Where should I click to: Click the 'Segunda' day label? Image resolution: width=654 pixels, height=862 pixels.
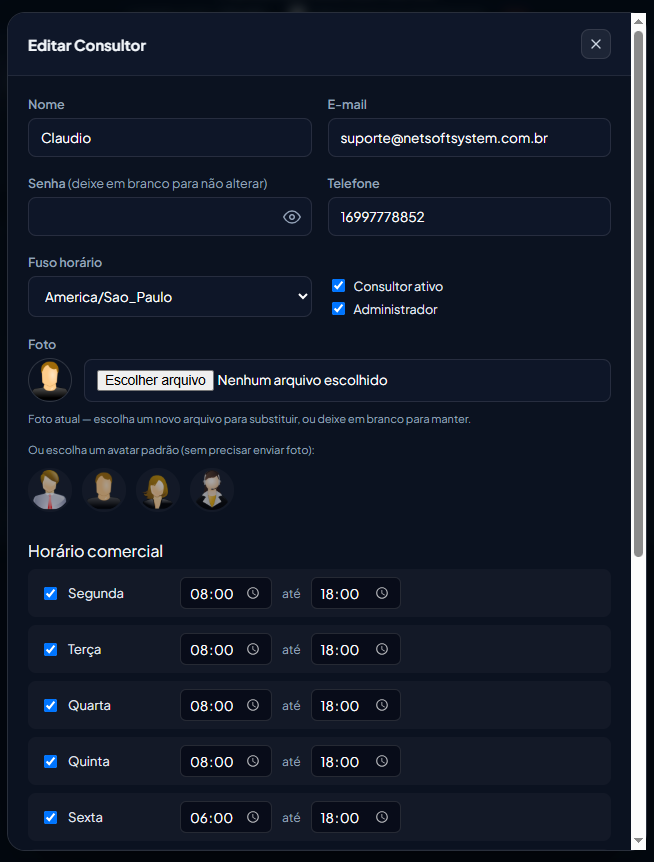click(x=96, y=594)
